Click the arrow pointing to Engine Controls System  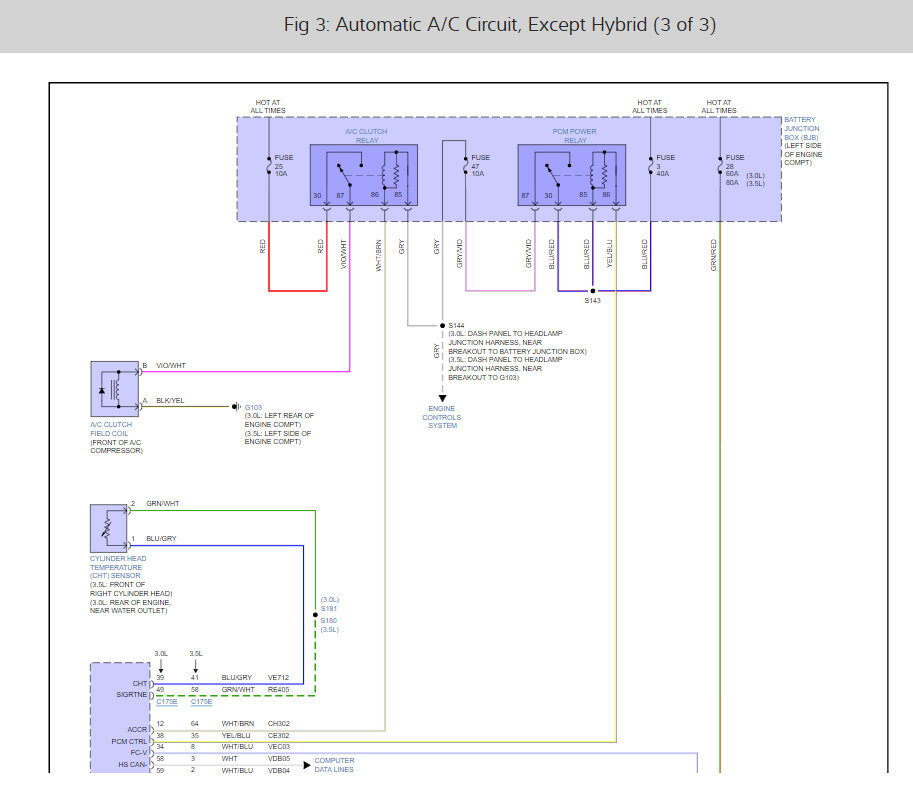click(443, 398)
